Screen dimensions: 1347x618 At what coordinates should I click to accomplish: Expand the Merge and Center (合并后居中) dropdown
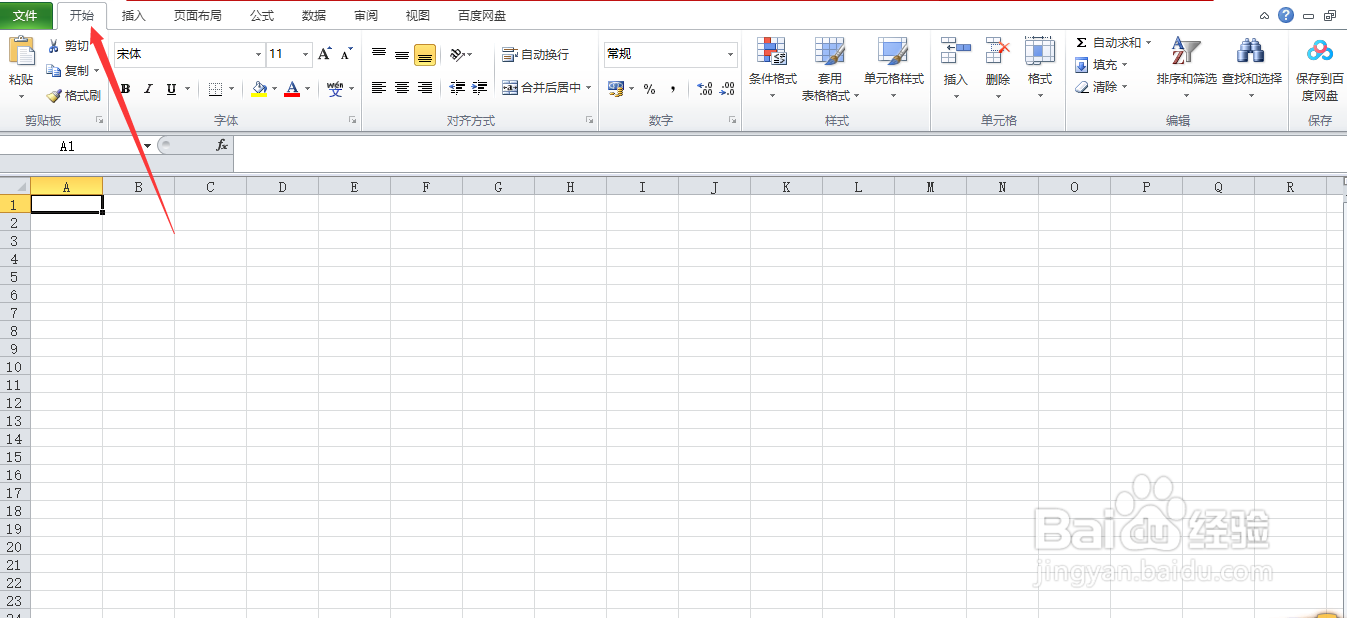coord(589,88)
